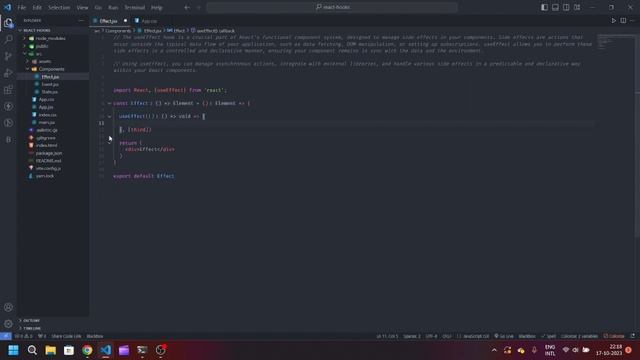Open the editor More Actions ellipsis
Image resolution: width=640 pixels, height=360 pixels.
tap(632, 20)
